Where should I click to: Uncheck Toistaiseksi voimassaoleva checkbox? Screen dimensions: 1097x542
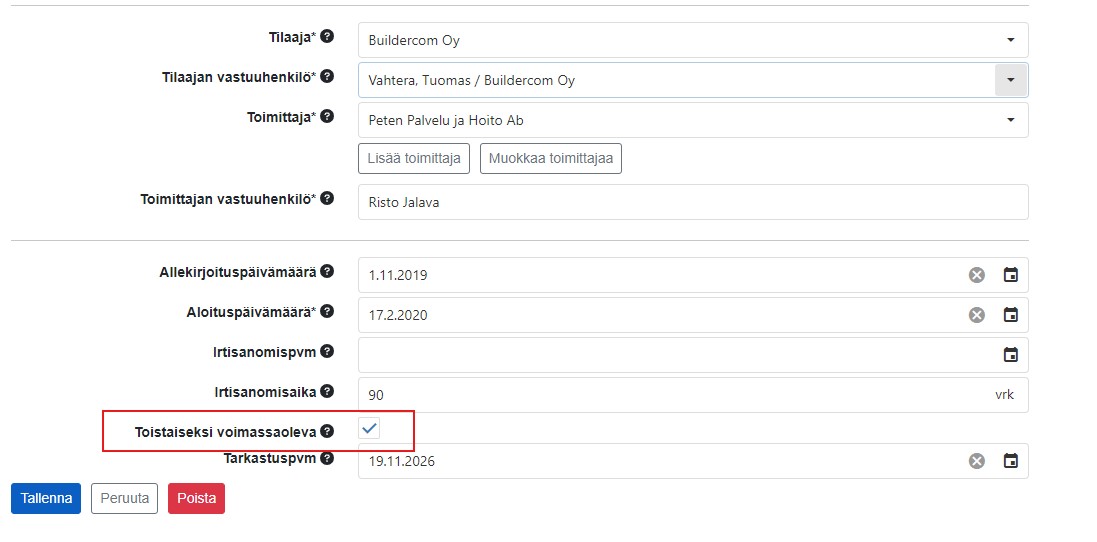click(369, 428)
